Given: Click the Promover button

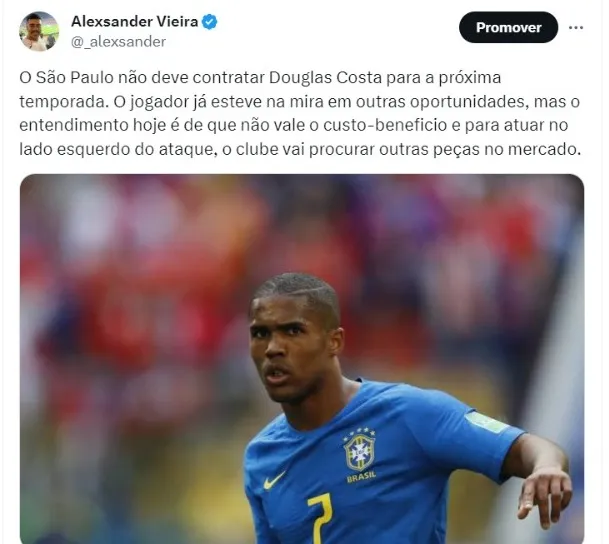Looking at the screenshot, I should pos(508,28).
